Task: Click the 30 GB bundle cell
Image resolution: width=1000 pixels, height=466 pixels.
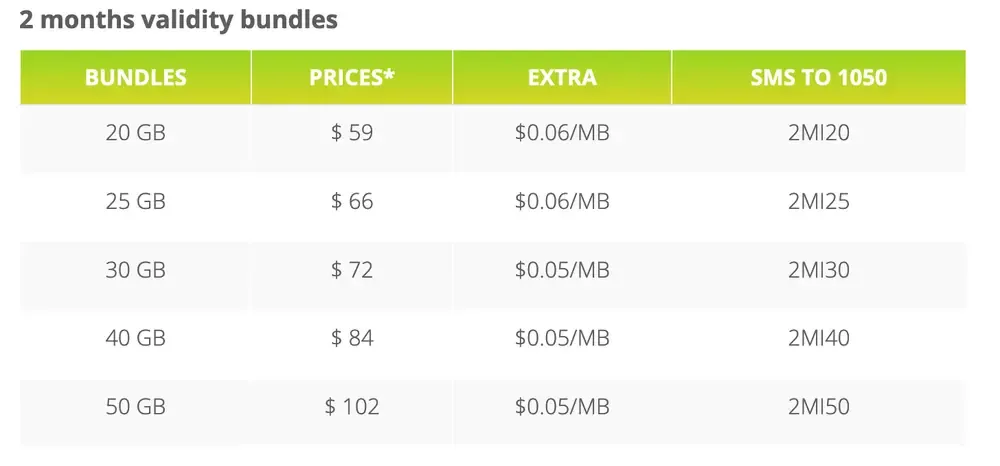Action: 135,270
